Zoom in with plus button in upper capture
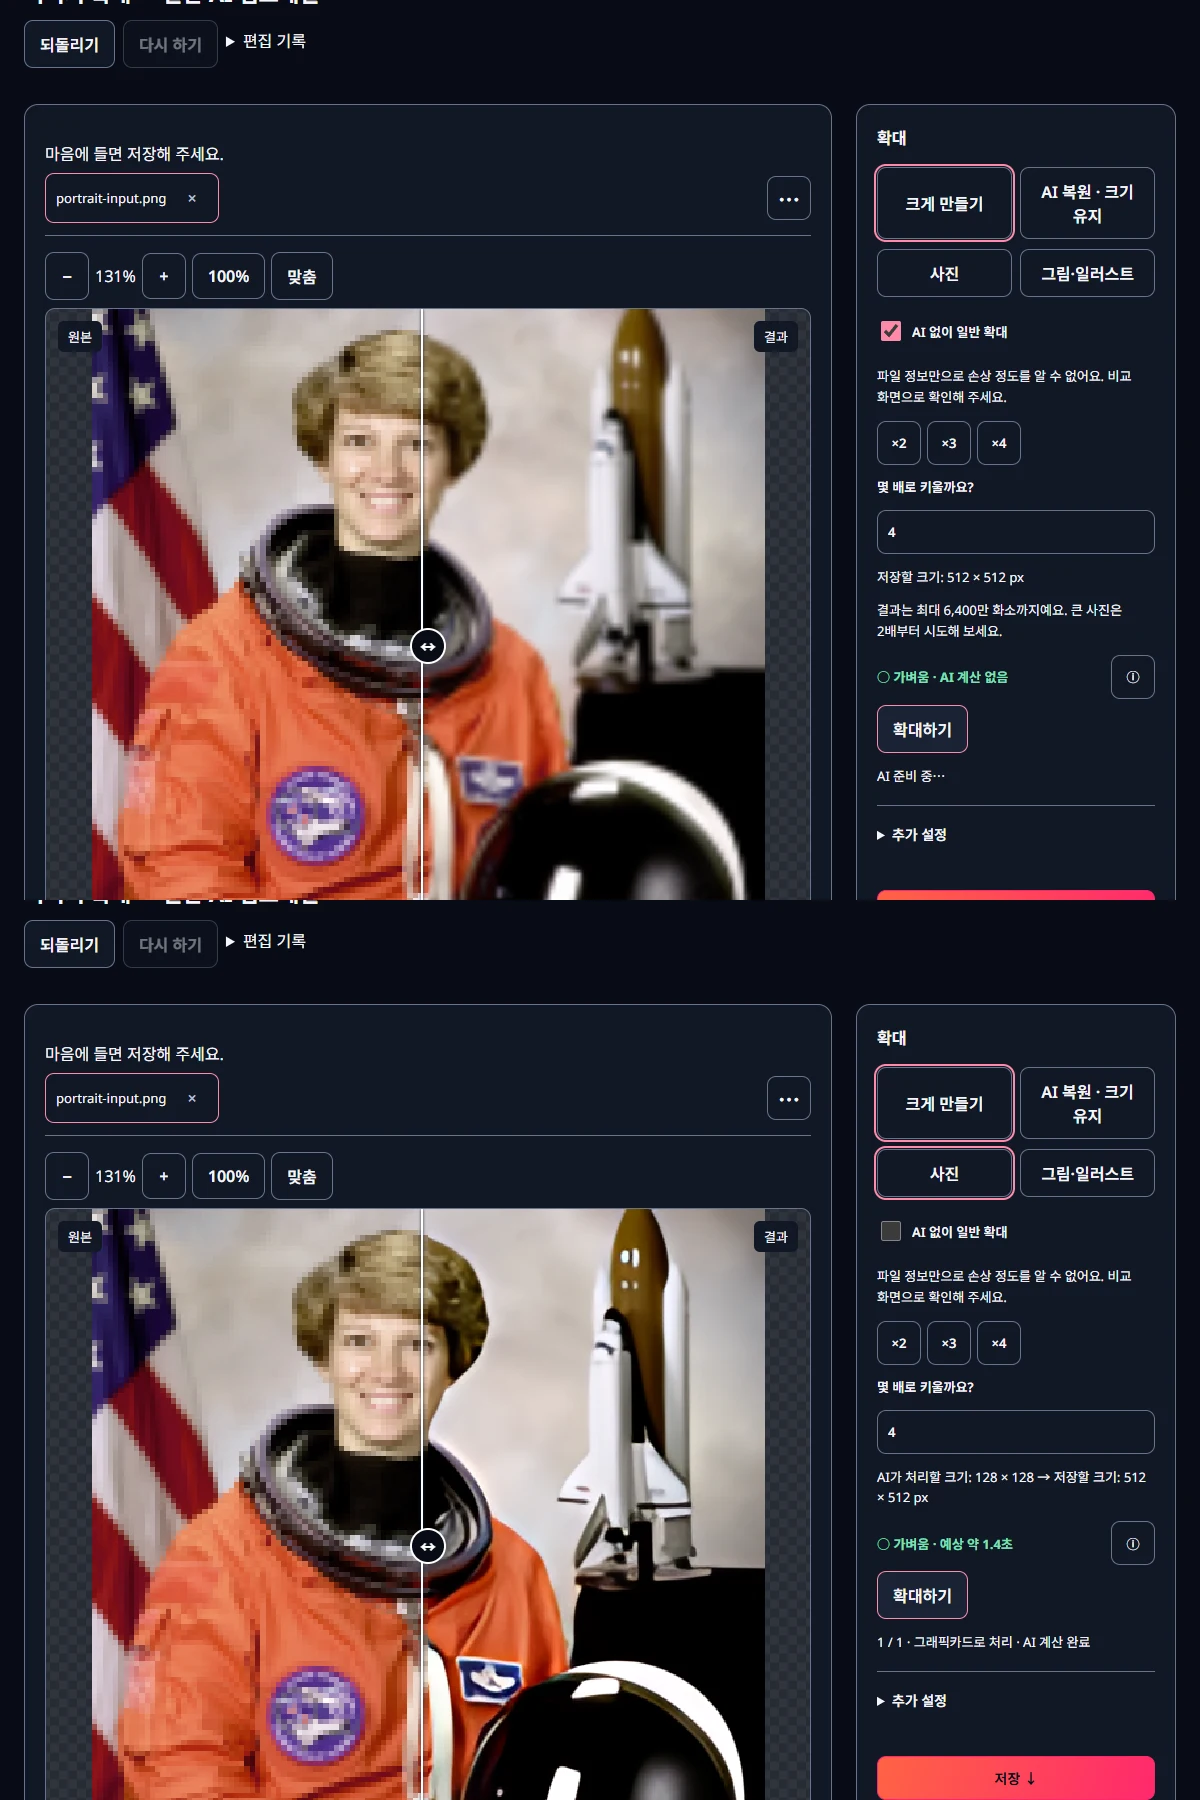The width and height of the screenshot is (1200, 1800). coord(164,276)
